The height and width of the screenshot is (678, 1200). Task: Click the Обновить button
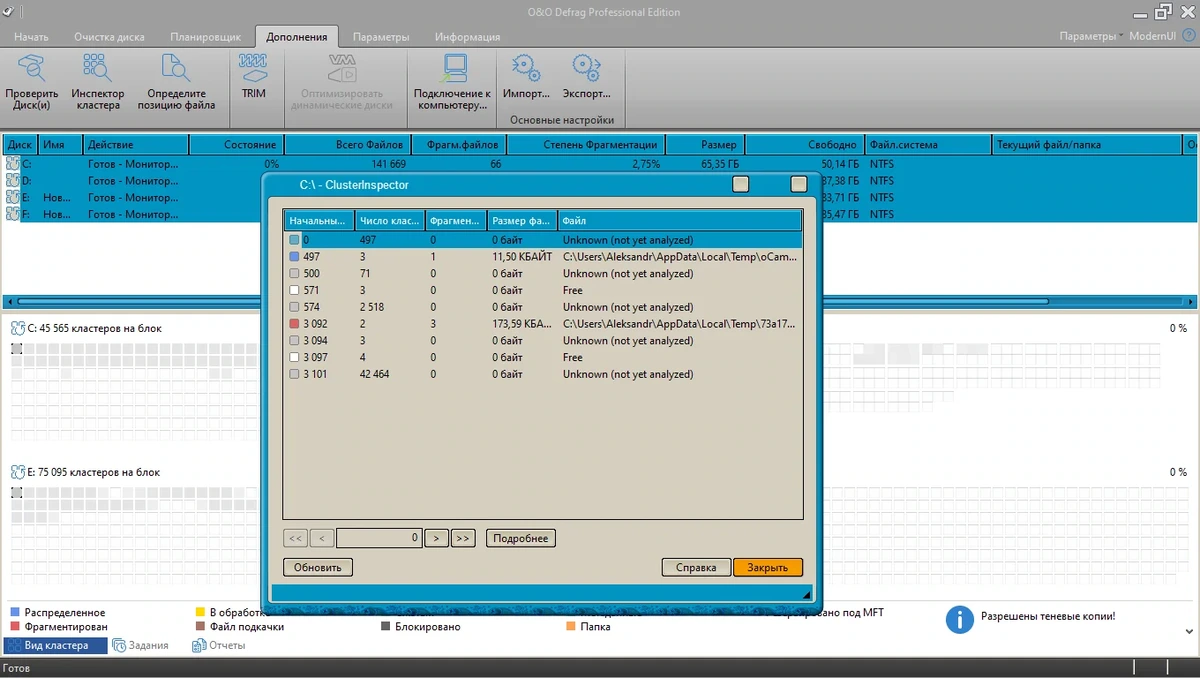click(318, 567)
